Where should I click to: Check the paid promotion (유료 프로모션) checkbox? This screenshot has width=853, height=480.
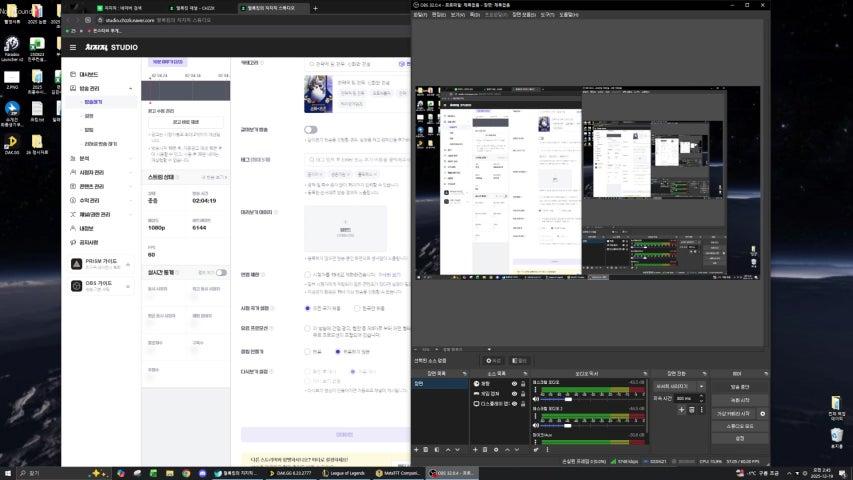pos(307,328)
